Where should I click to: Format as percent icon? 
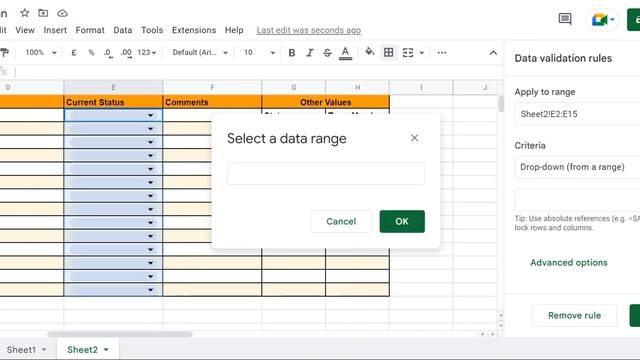click(91, 53)
